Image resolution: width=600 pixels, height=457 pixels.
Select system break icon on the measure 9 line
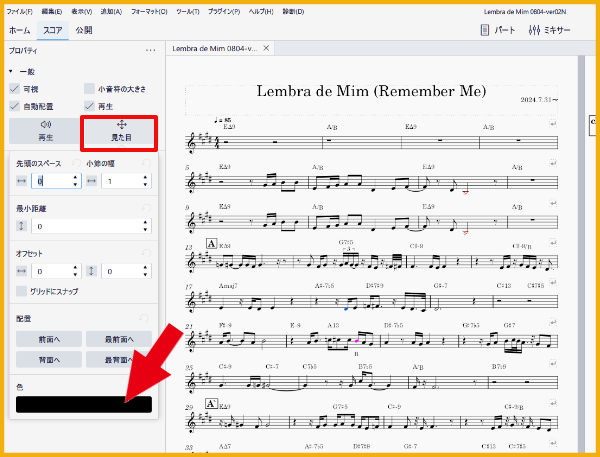(x=553, y=203)
